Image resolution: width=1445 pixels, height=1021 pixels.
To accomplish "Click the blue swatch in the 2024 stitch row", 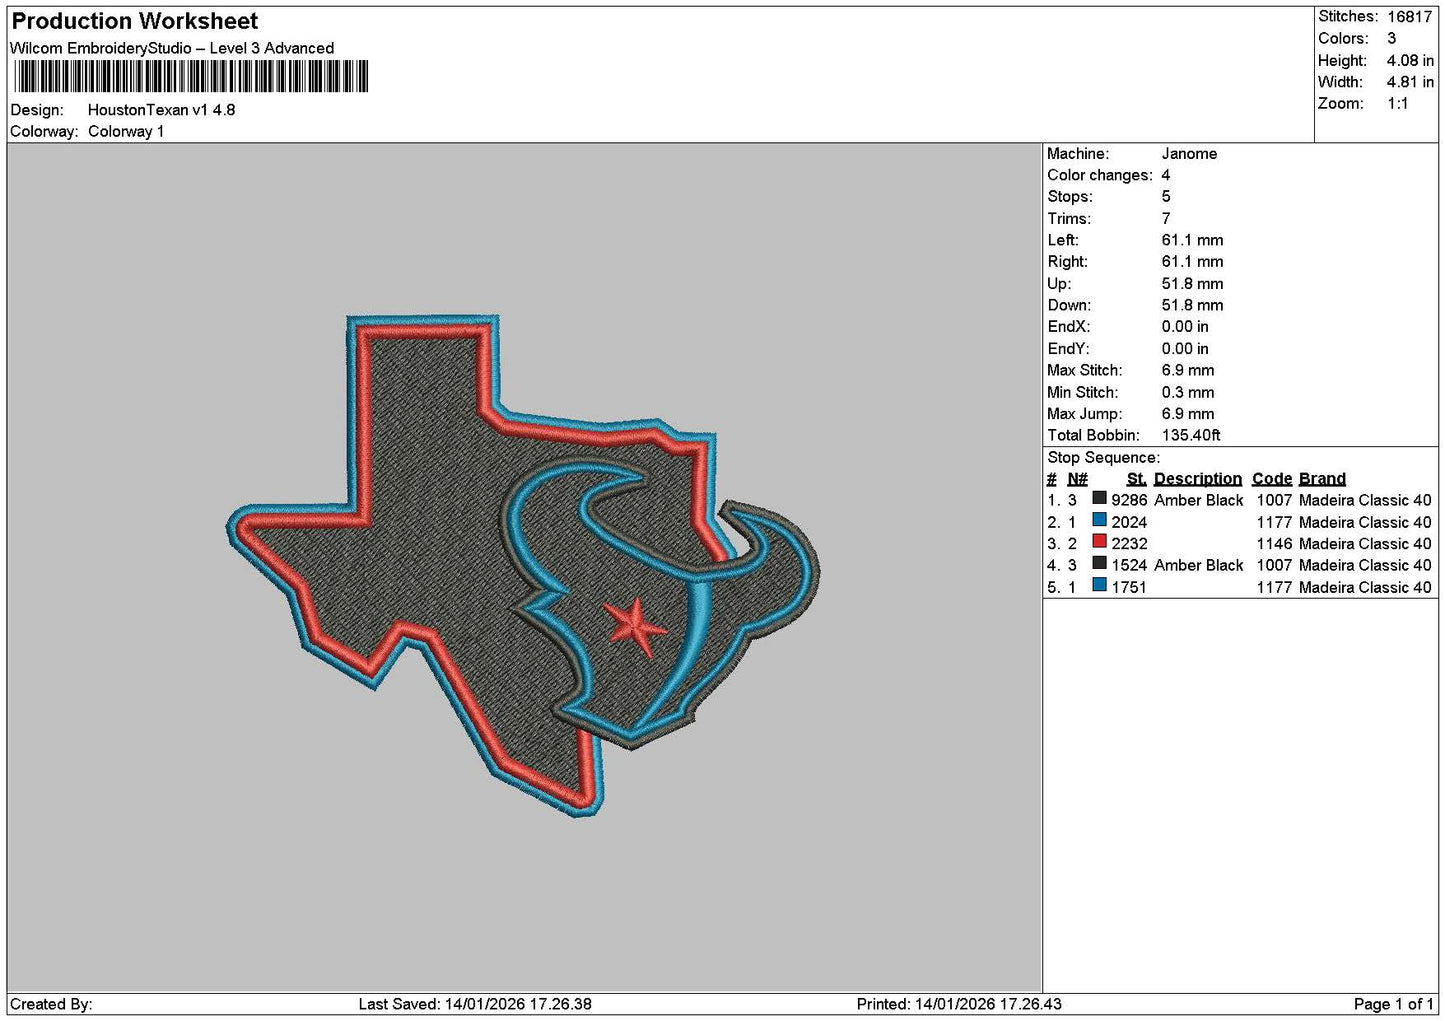I will point(1099,520).
